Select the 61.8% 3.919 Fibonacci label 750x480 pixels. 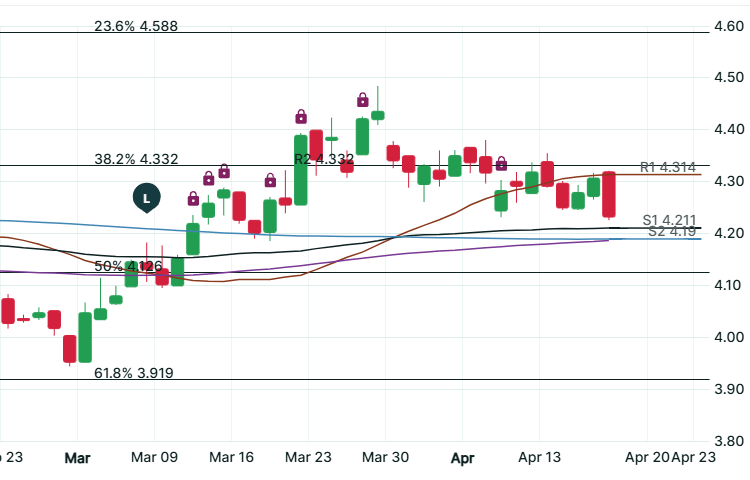point(134,373)
